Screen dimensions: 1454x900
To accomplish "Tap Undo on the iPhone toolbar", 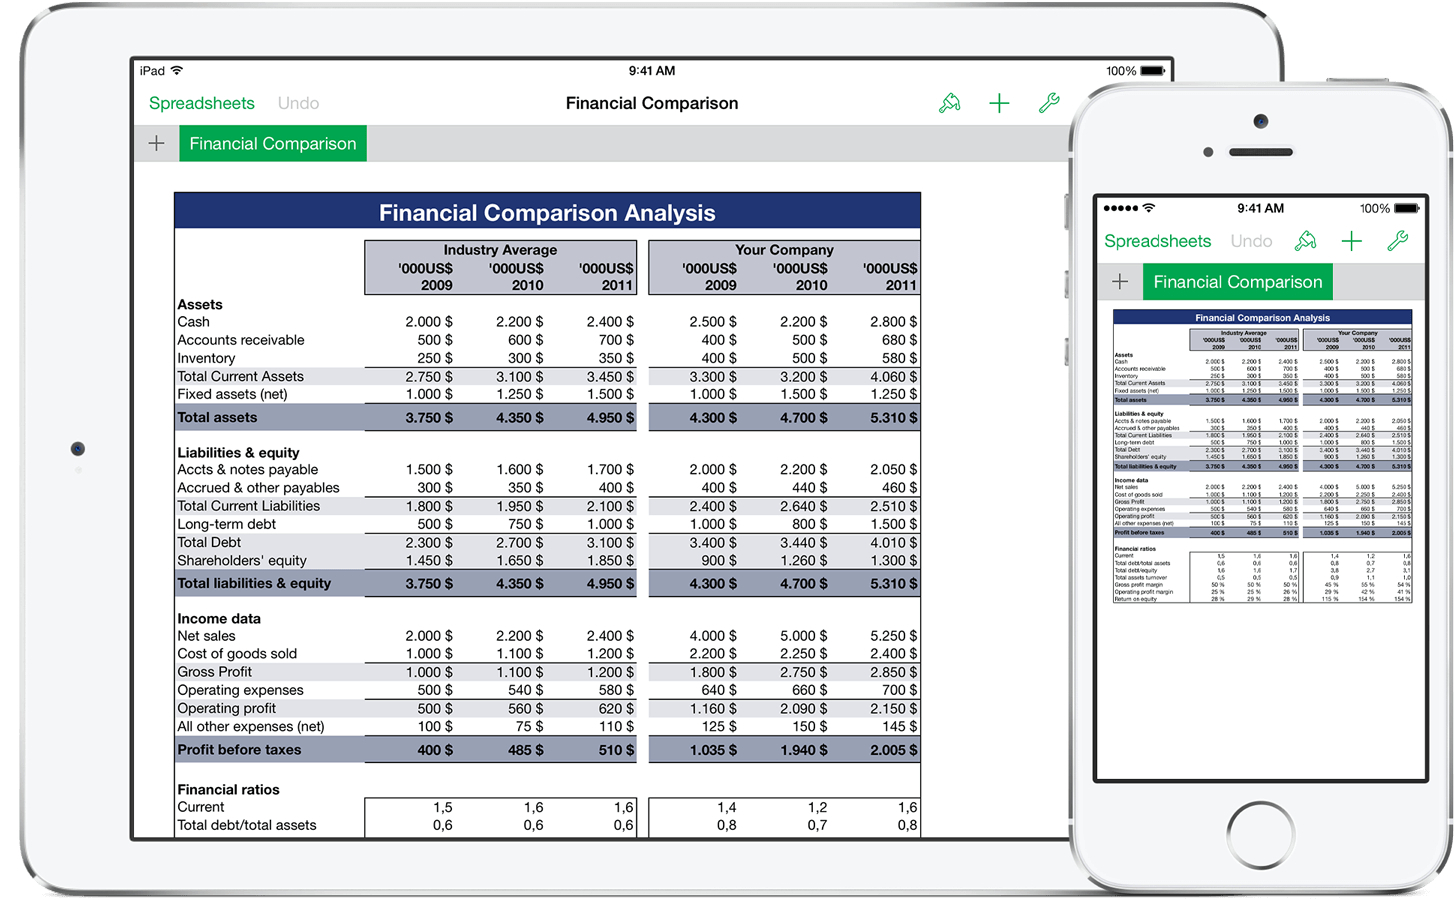I will 1251,241.
